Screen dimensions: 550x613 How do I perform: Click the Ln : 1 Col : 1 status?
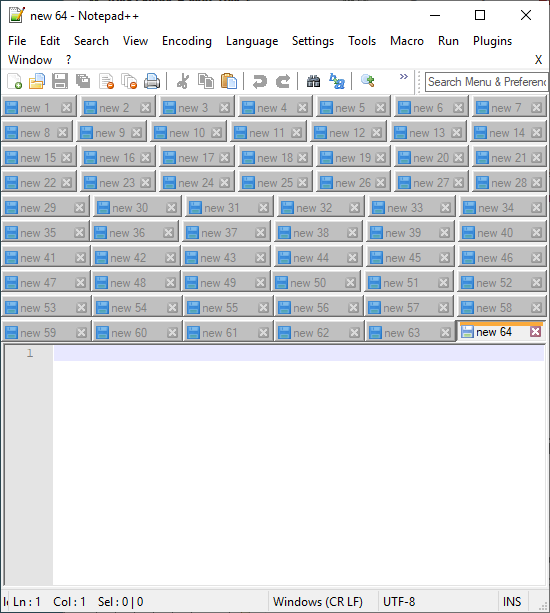[49, 601]
